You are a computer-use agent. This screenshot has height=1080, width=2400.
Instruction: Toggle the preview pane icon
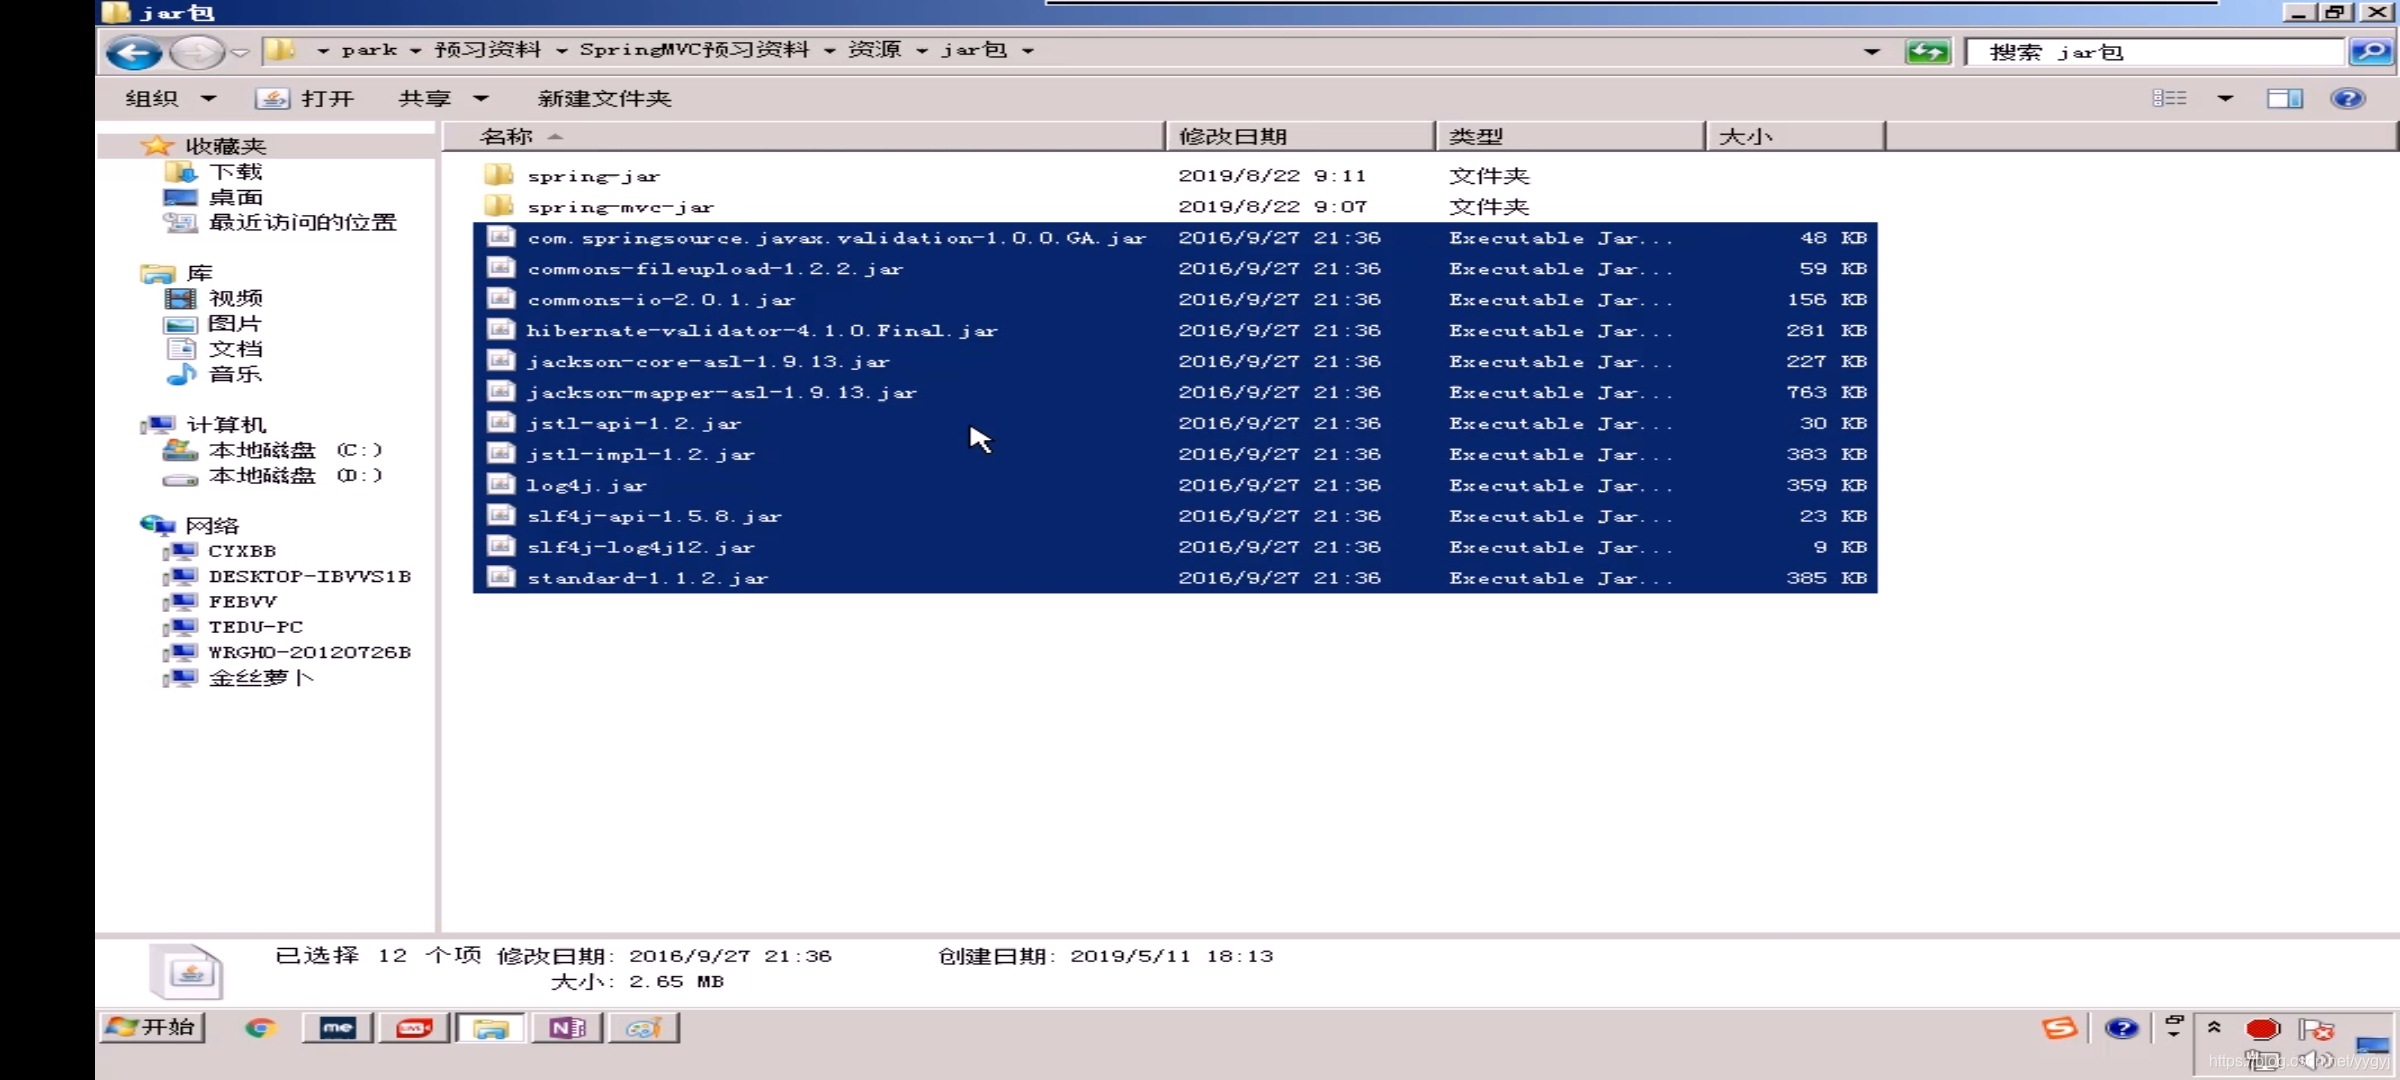pos(2284,98)
